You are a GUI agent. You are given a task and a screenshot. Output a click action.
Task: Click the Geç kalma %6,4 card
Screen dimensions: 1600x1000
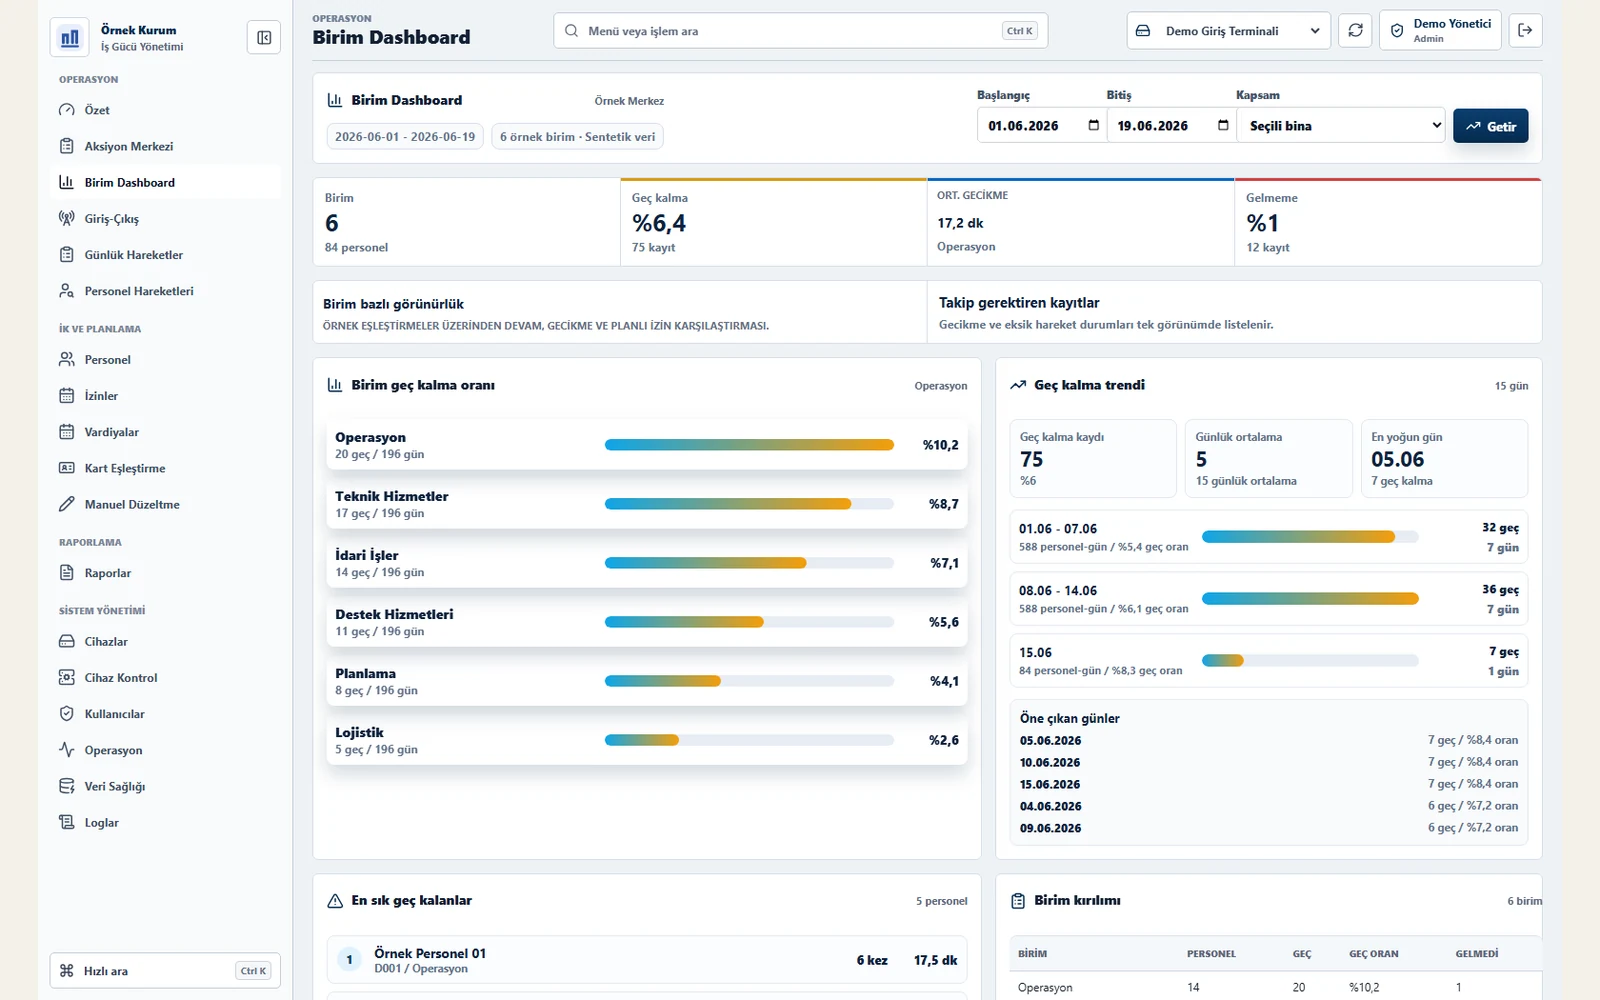[x=773, y=222]
